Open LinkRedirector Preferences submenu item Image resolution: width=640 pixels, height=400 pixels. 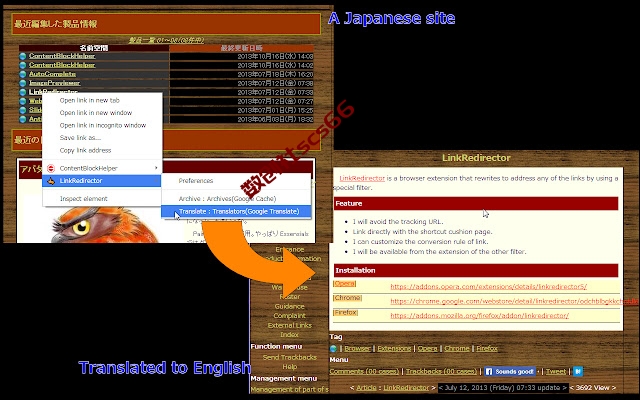tap(196, 181)
